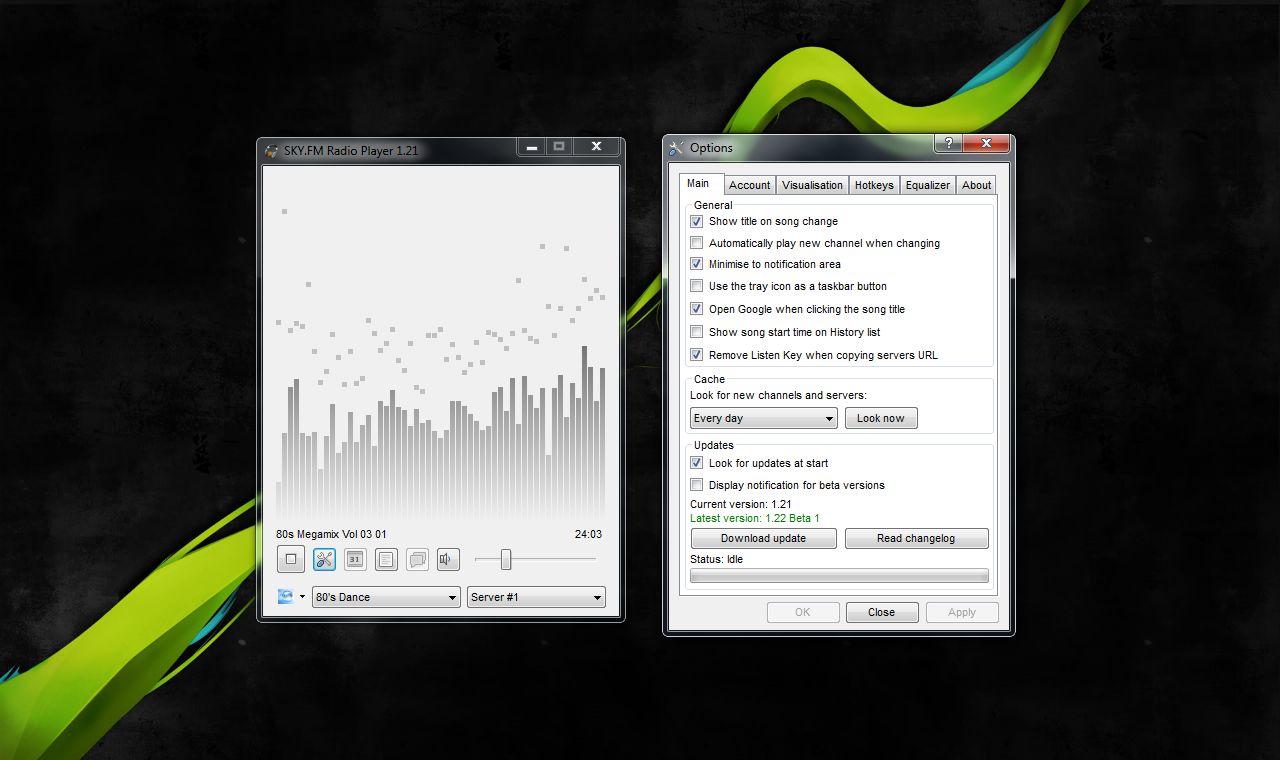Click the Latest version: 1.22 Beta 1 text

(755, 518)
